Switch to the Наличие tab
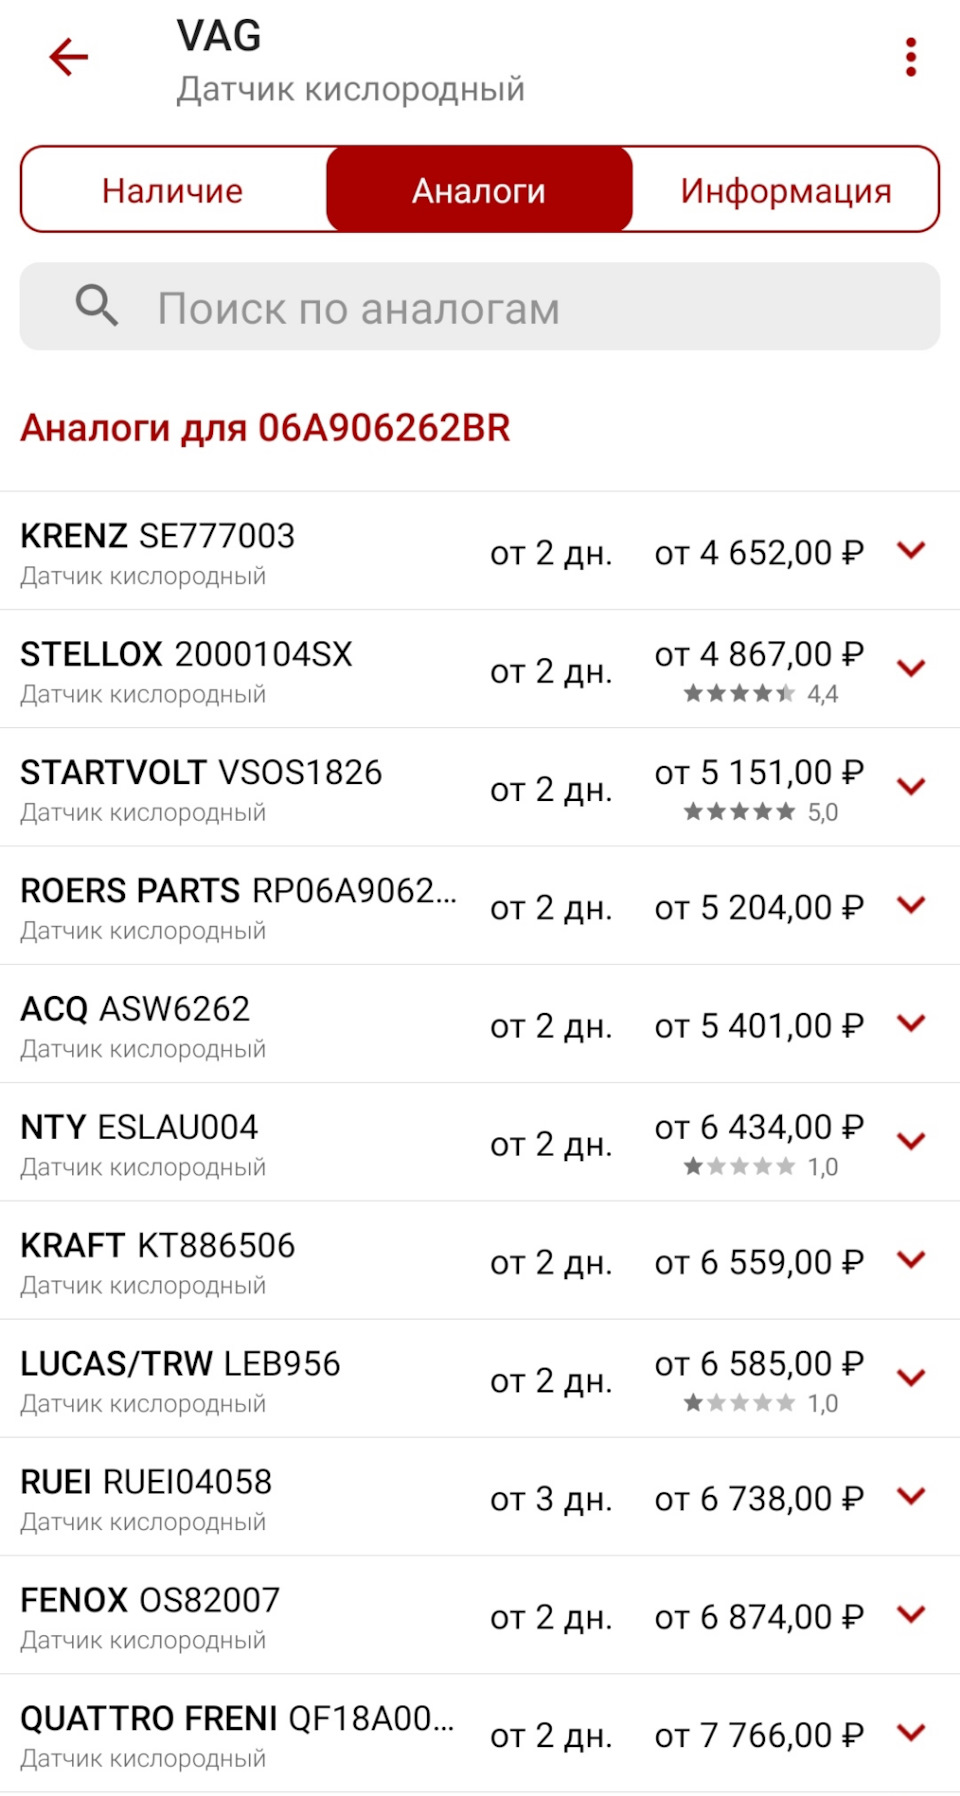960x1796 pixels. click(173, 190)
